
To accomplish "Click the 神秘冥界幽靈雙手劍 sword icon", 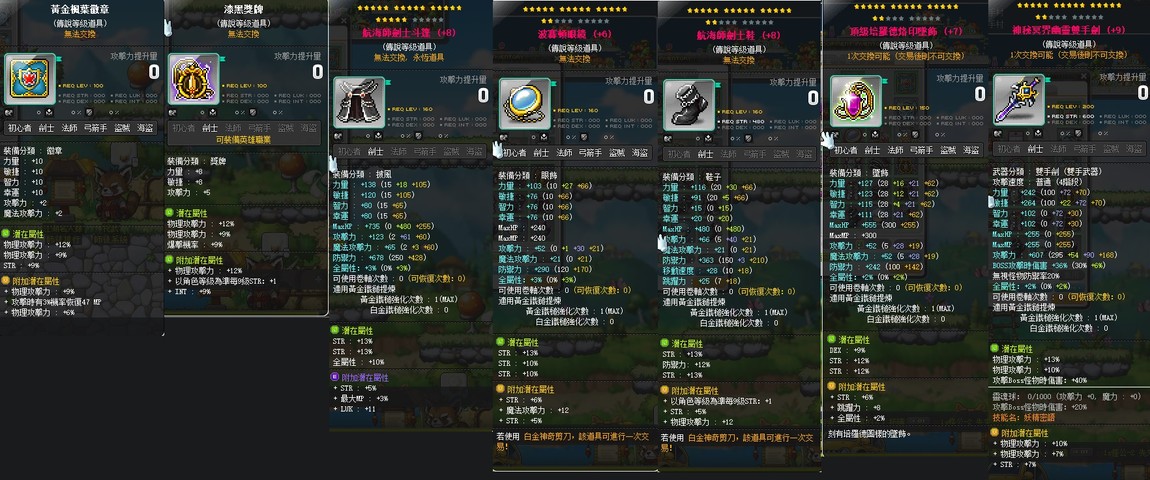I will click(x=1019, y=99).
